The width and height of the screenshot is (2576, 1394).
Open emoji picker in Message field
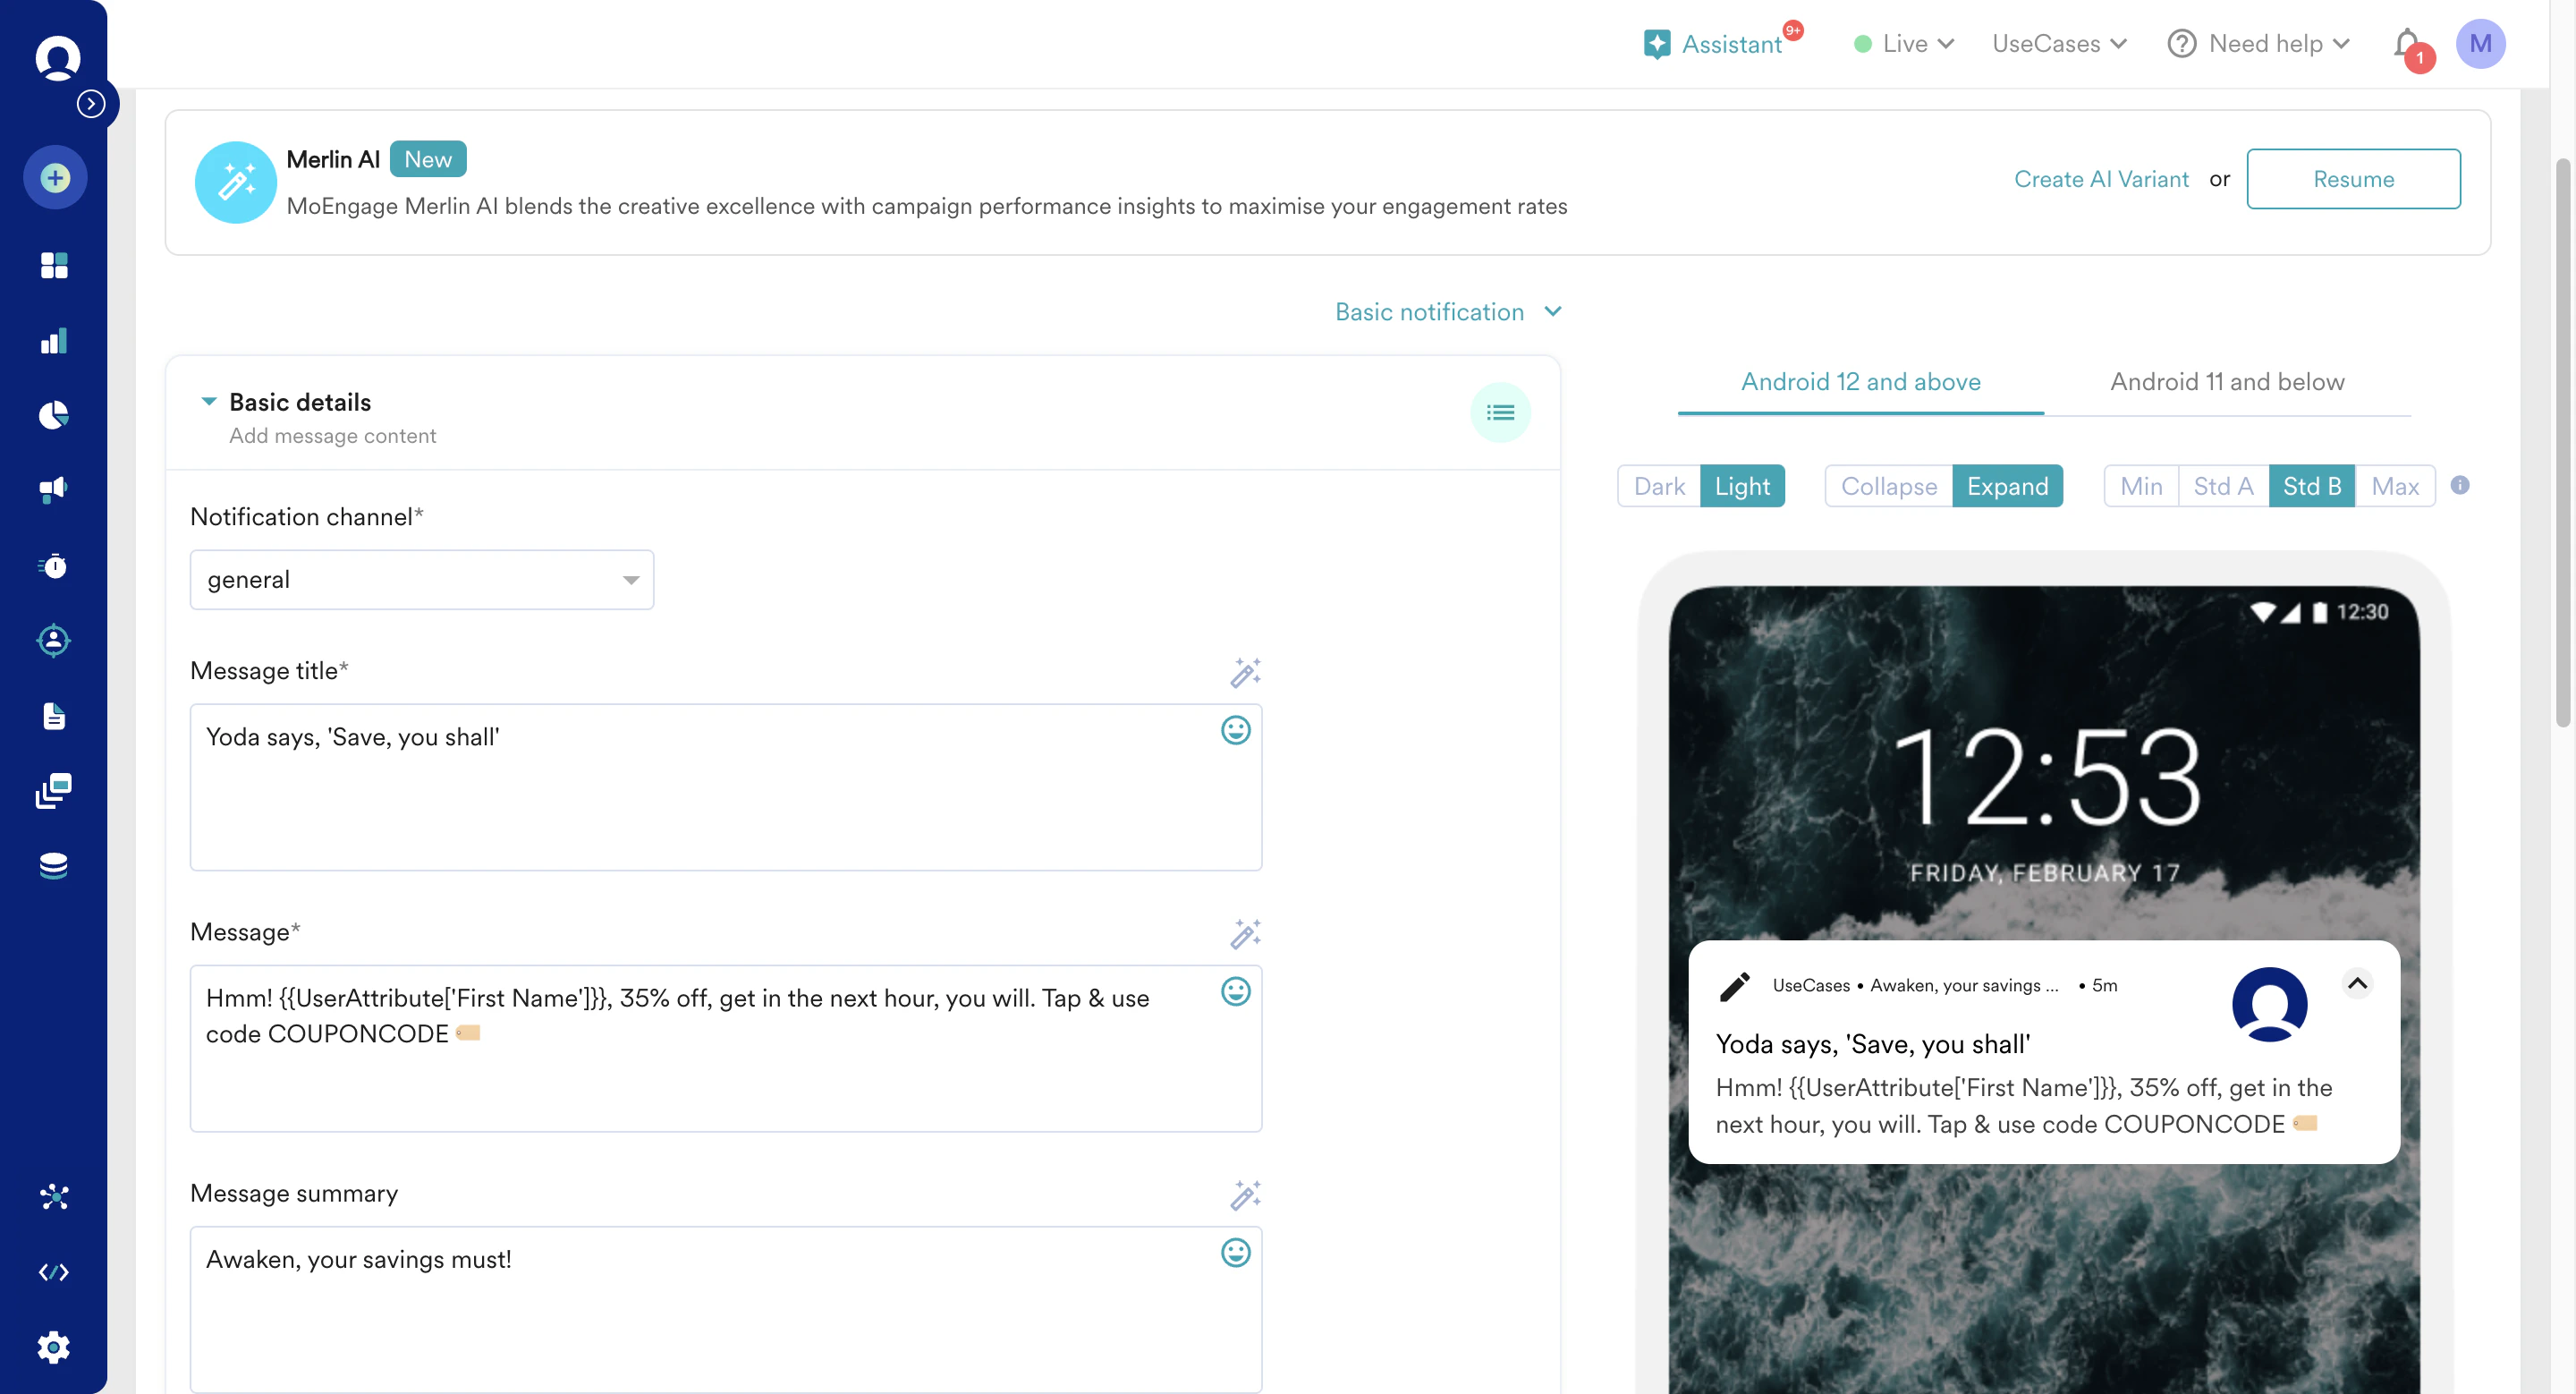click(1235, 991)
